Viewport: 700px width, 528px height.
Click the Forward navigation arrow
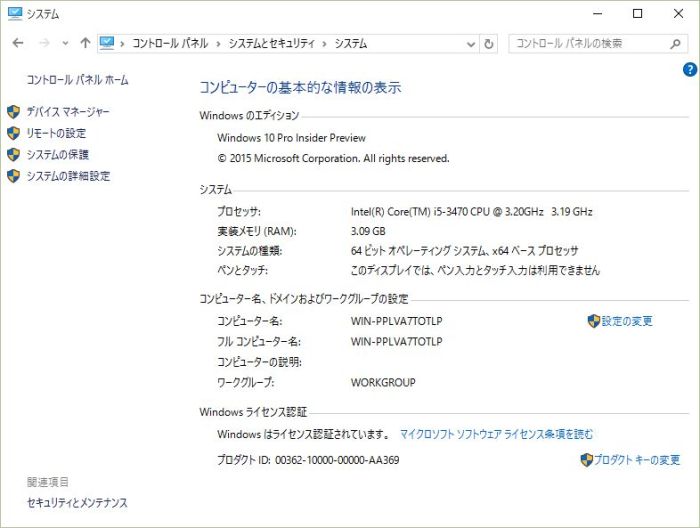tap(43, 44)
